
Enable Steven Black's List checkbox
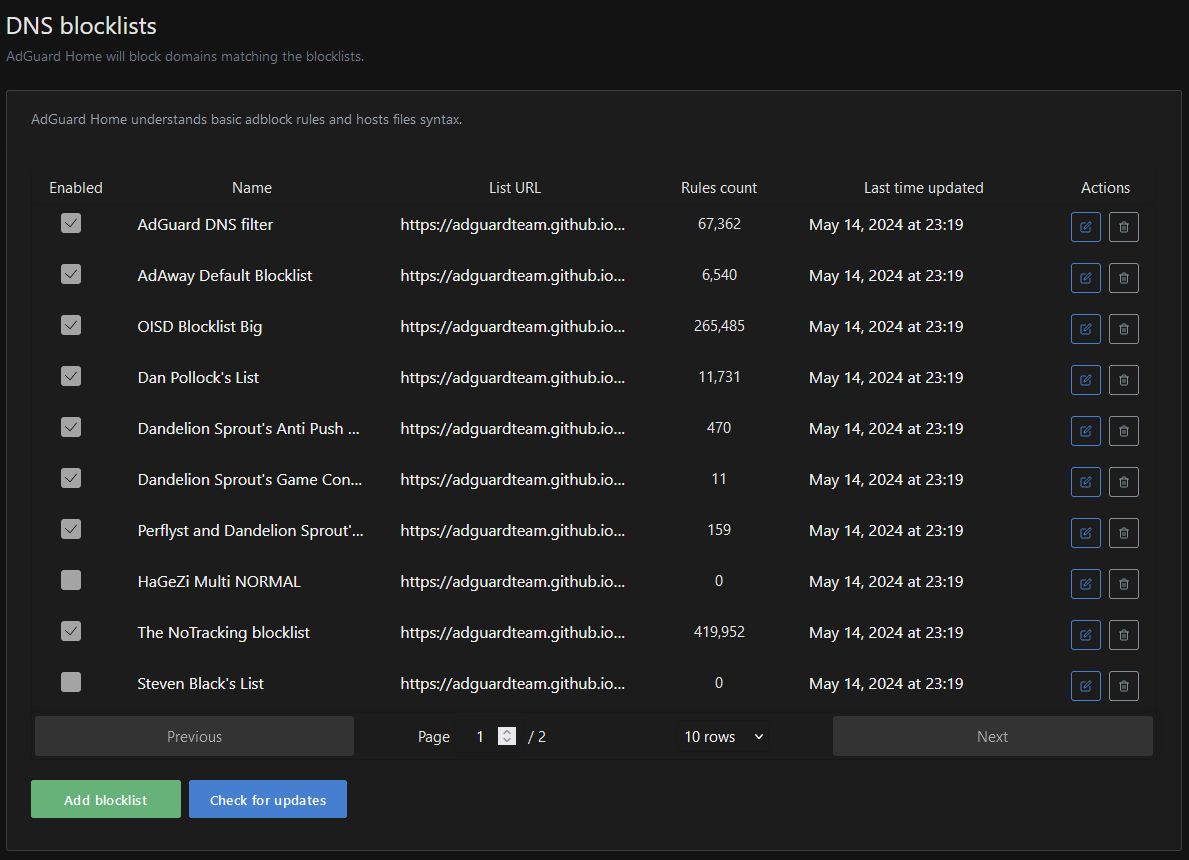point(71,682)
